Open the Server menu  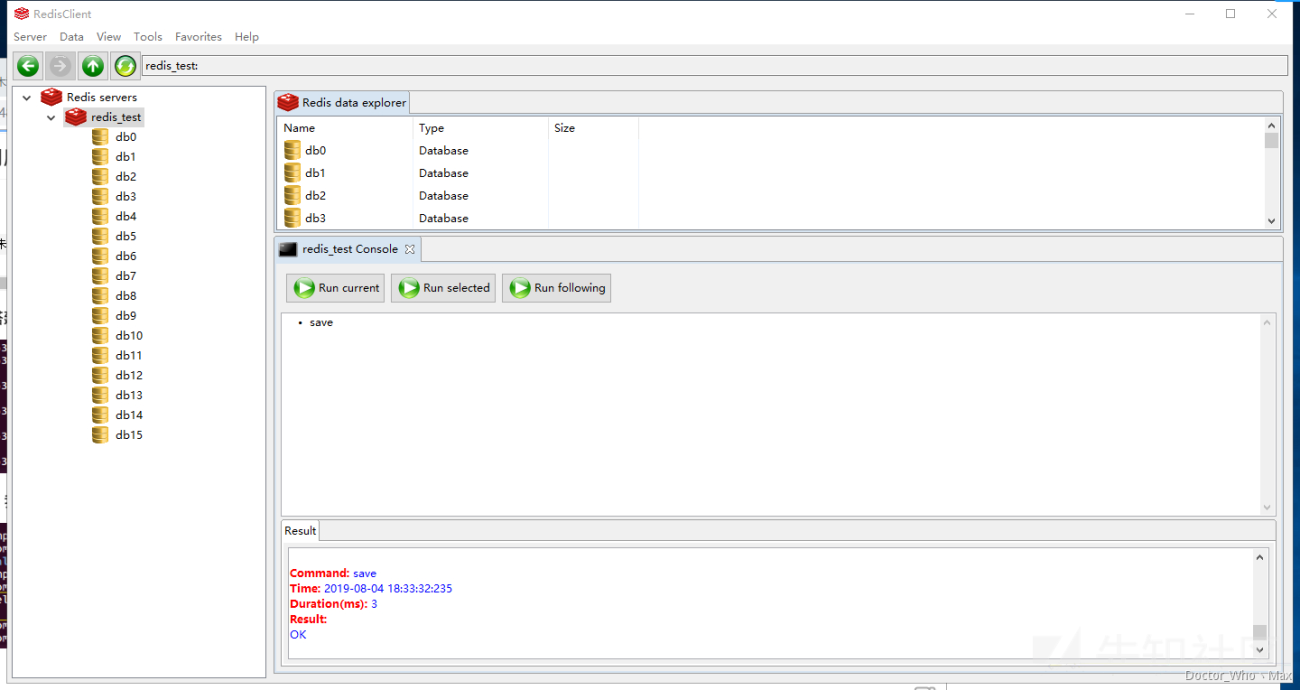point(30,37)
